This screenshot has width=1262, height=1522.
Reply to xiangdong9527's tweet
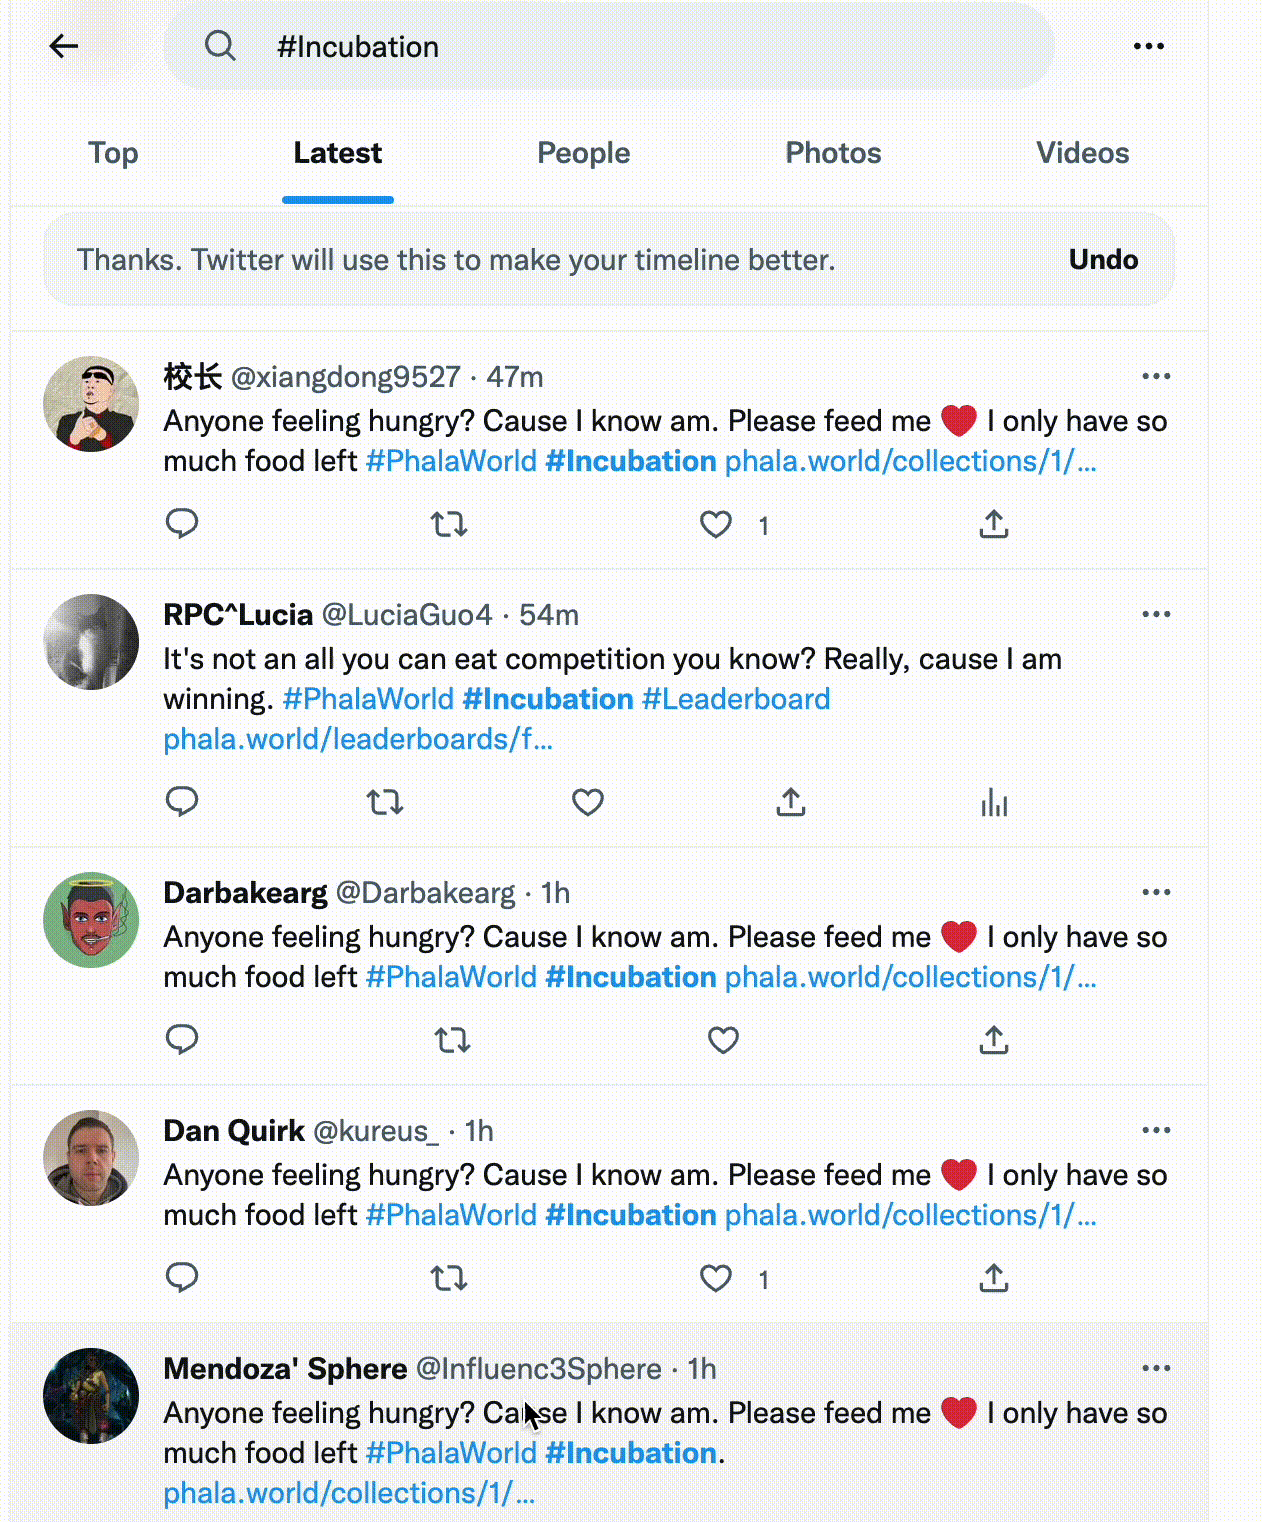[x=182, y=524]
